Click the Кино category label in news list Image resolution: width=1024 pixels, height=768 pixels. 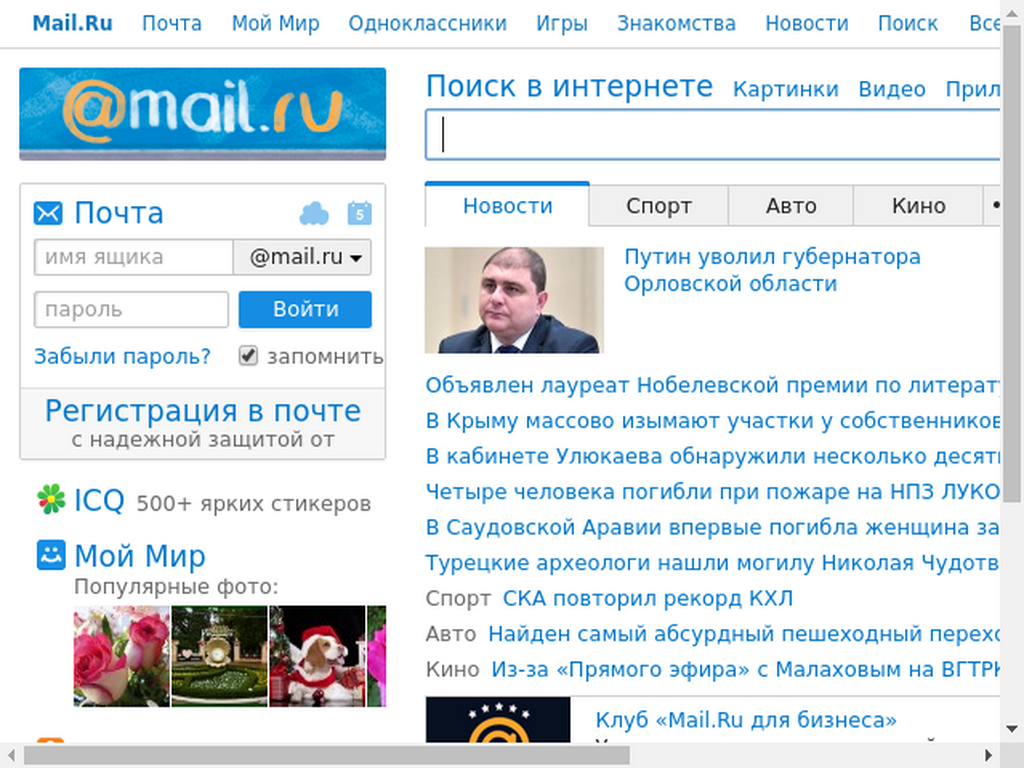(453, 669)
